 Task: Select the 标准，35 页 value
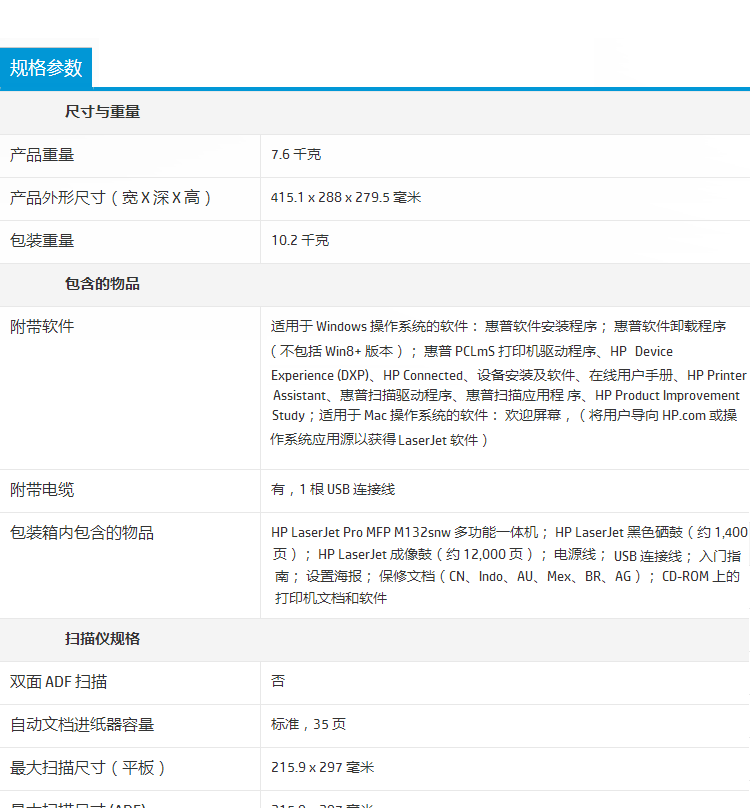tap(308, 725)
